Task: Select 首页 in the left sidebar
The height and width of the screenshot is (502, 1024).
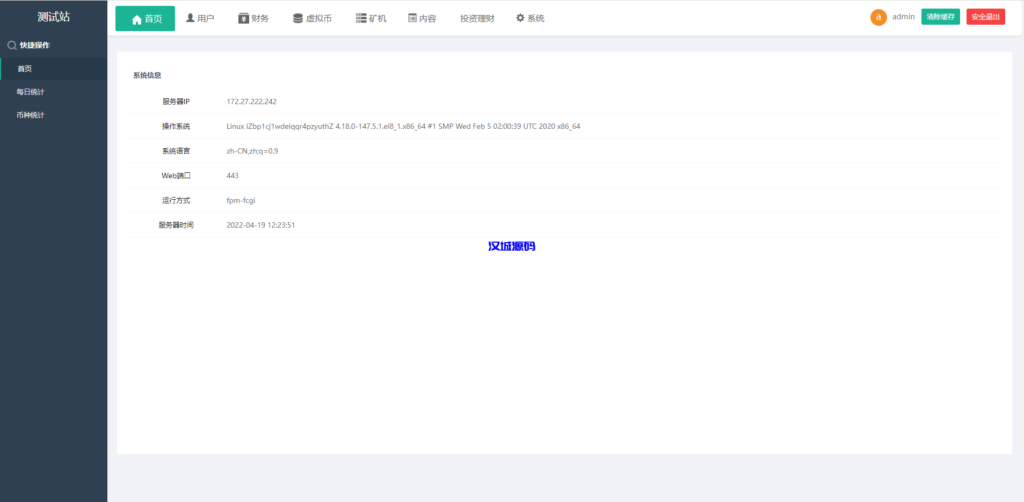Action: (x=25, y=69)
